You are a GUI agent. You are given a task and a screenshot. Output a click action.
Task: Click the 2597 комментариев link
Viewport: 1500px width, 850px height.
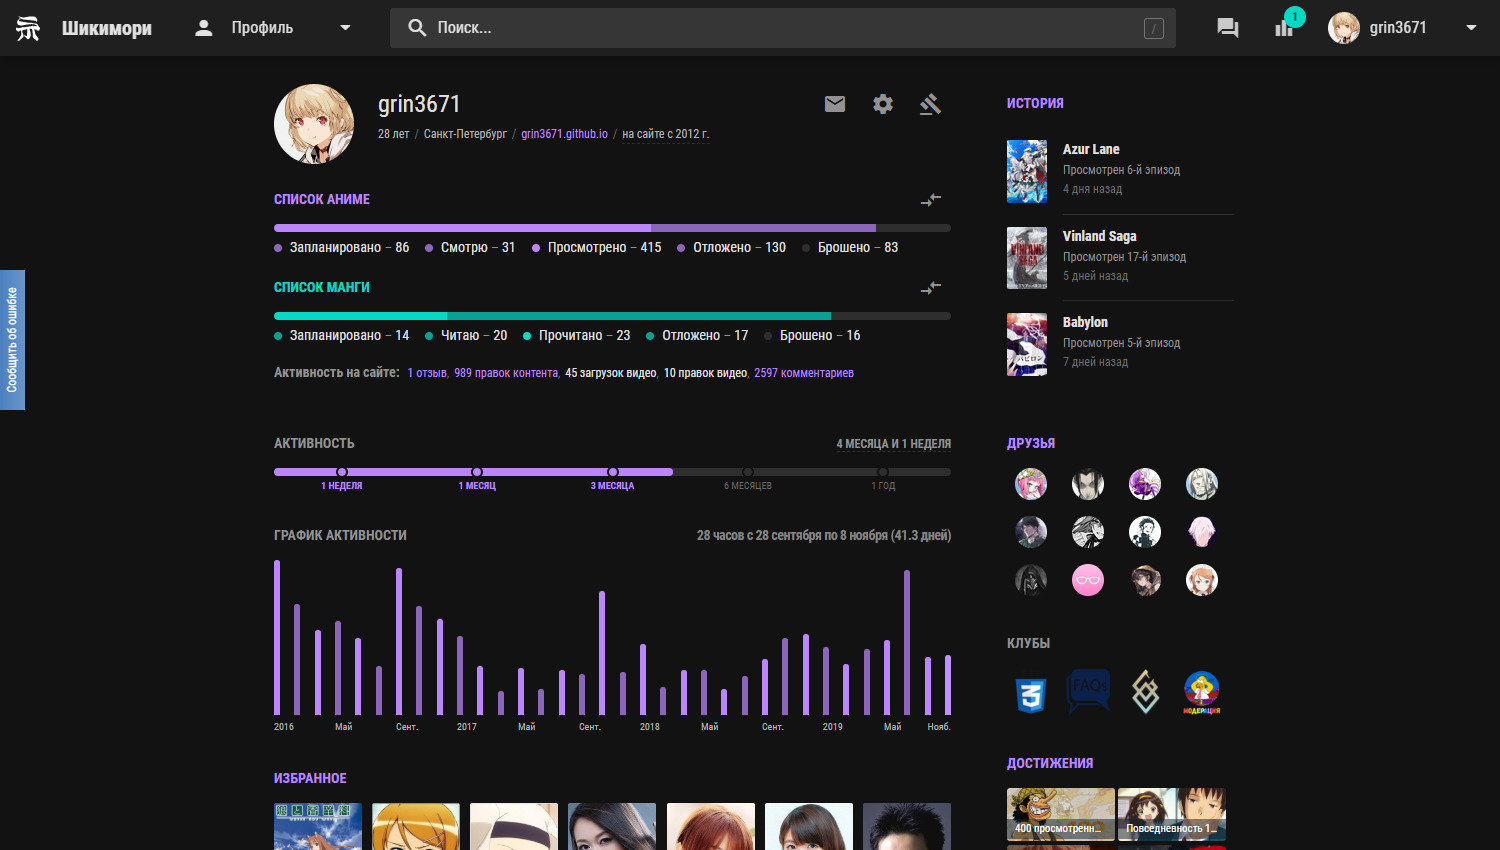[x=804, y=373]
